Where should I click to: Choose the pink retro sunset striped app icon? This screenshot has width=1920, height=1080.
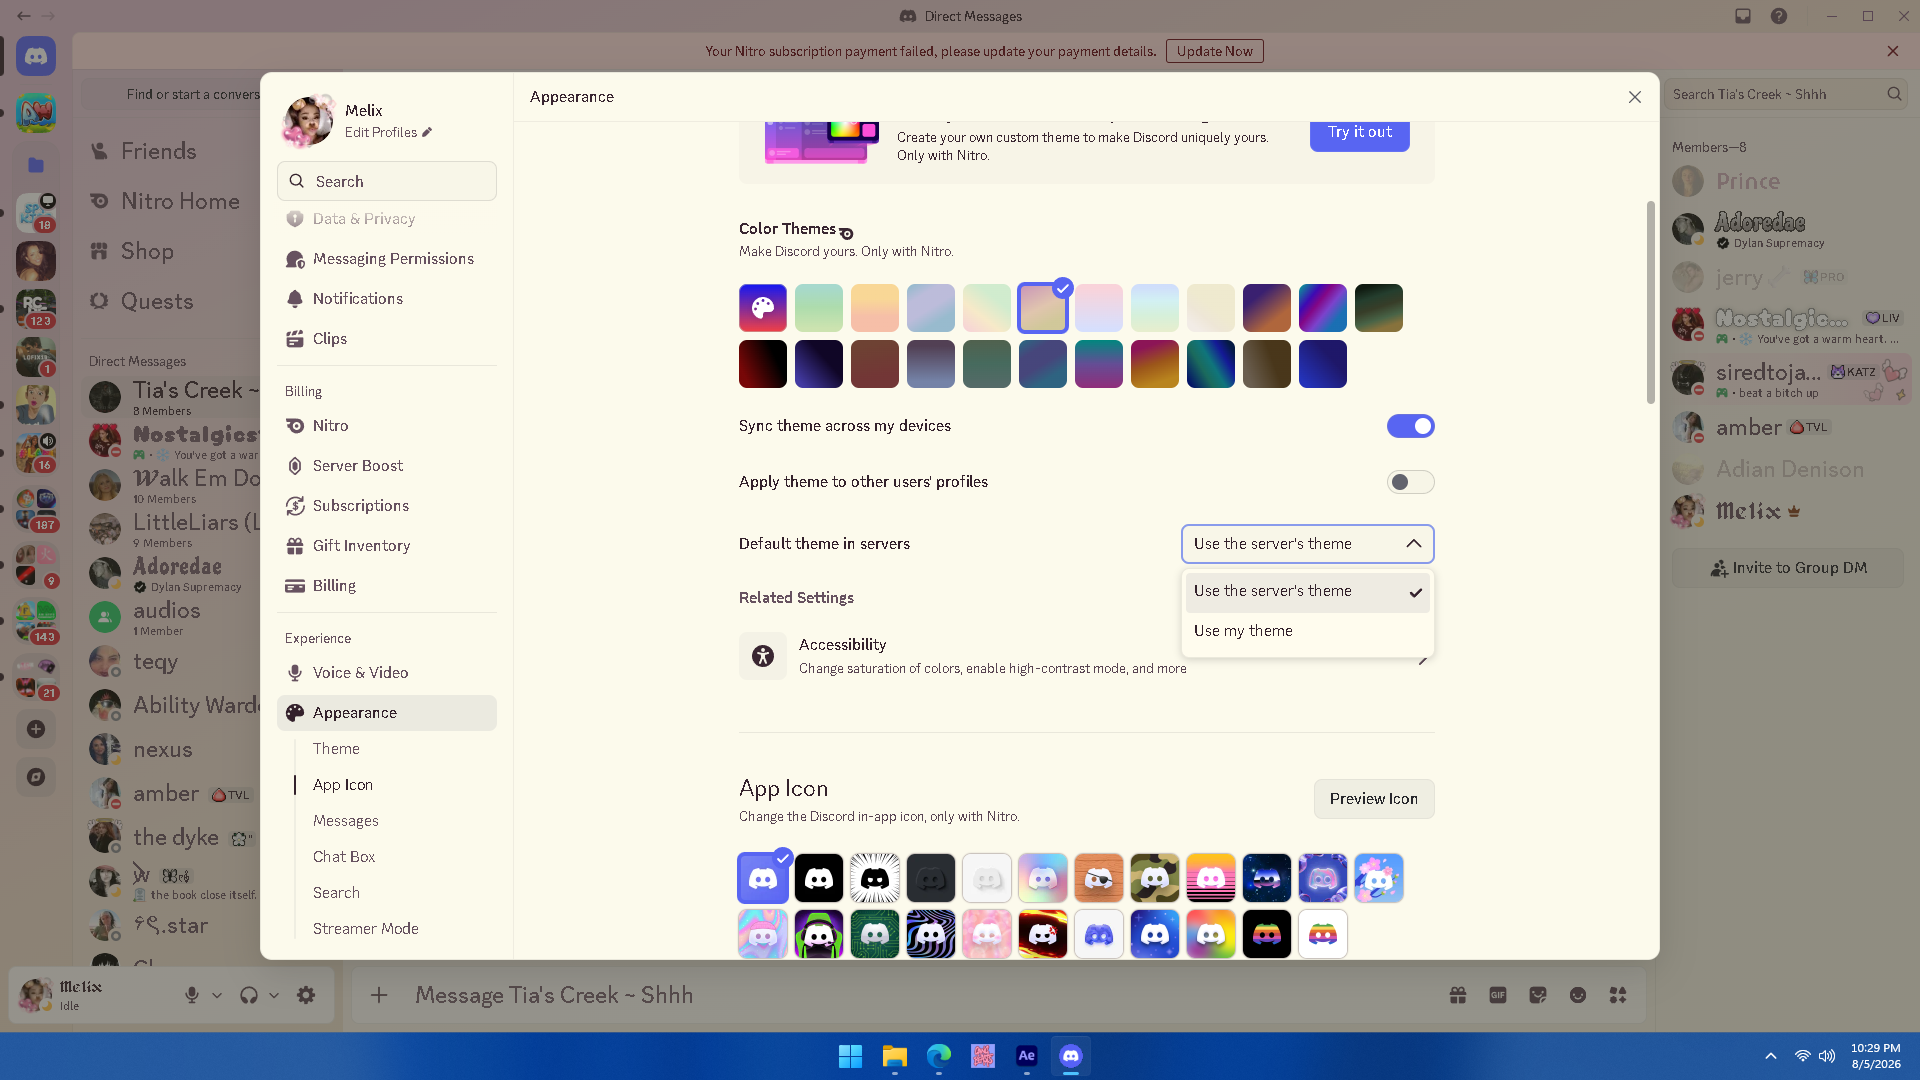coord(1211,878)
